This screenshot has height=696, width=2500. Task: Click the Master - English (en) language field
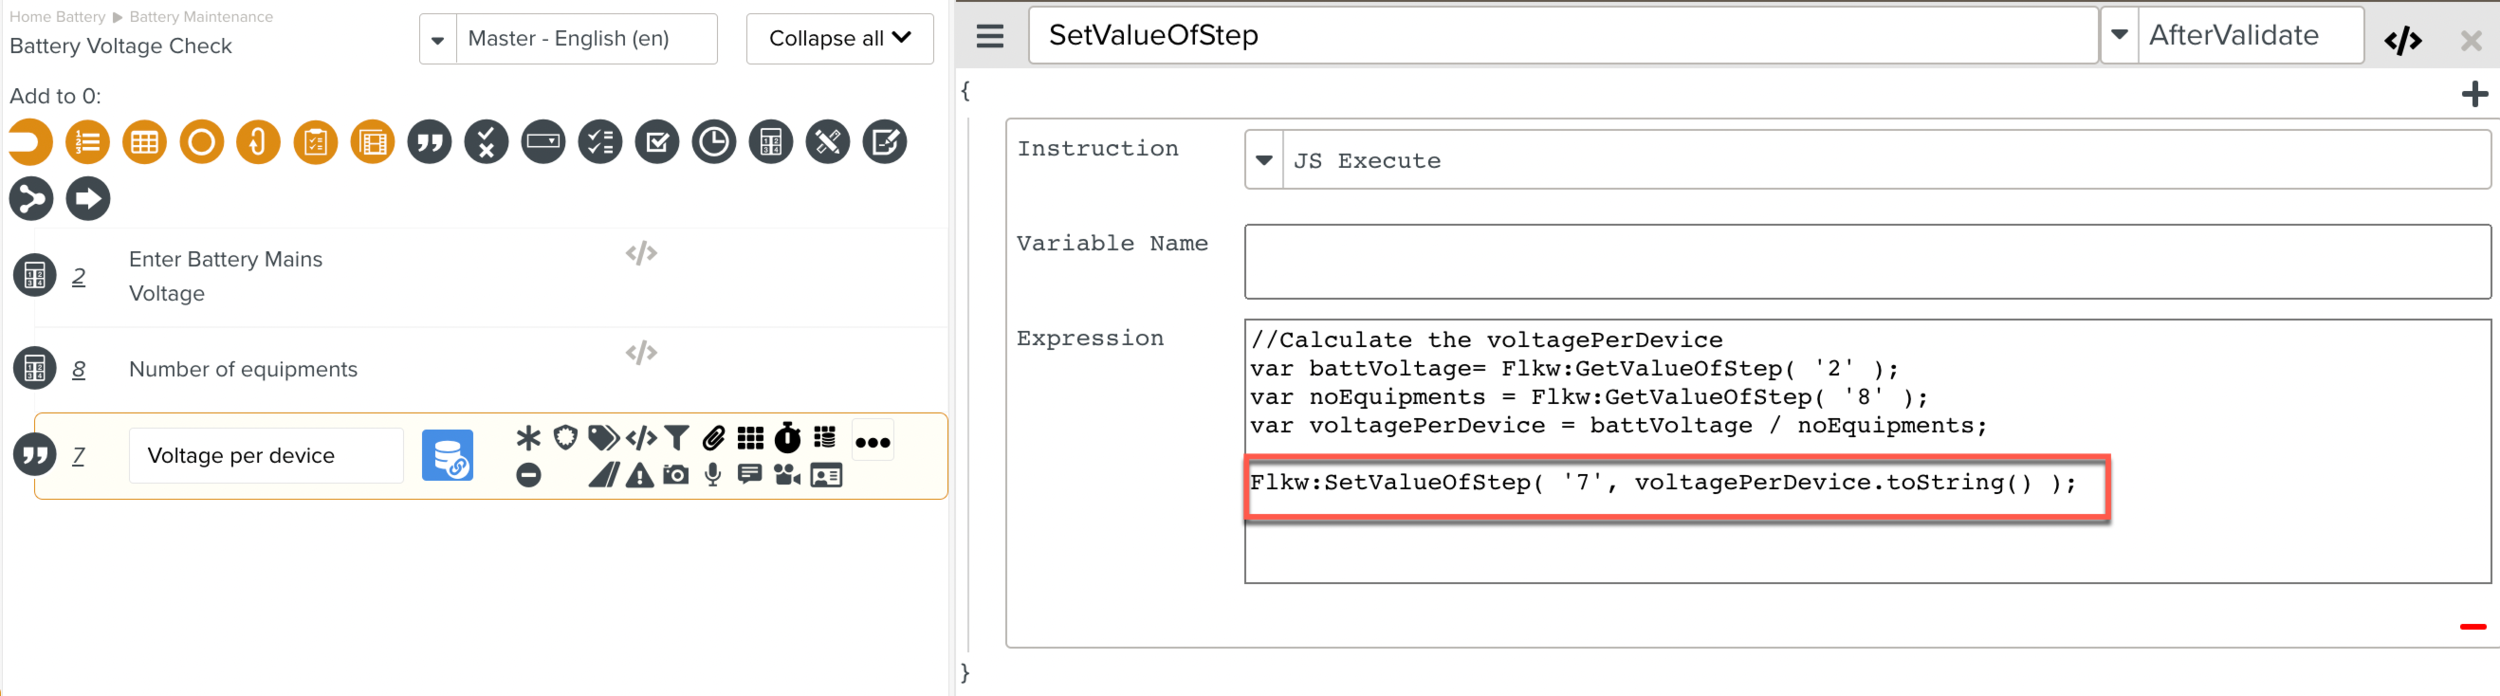(587, 39)
